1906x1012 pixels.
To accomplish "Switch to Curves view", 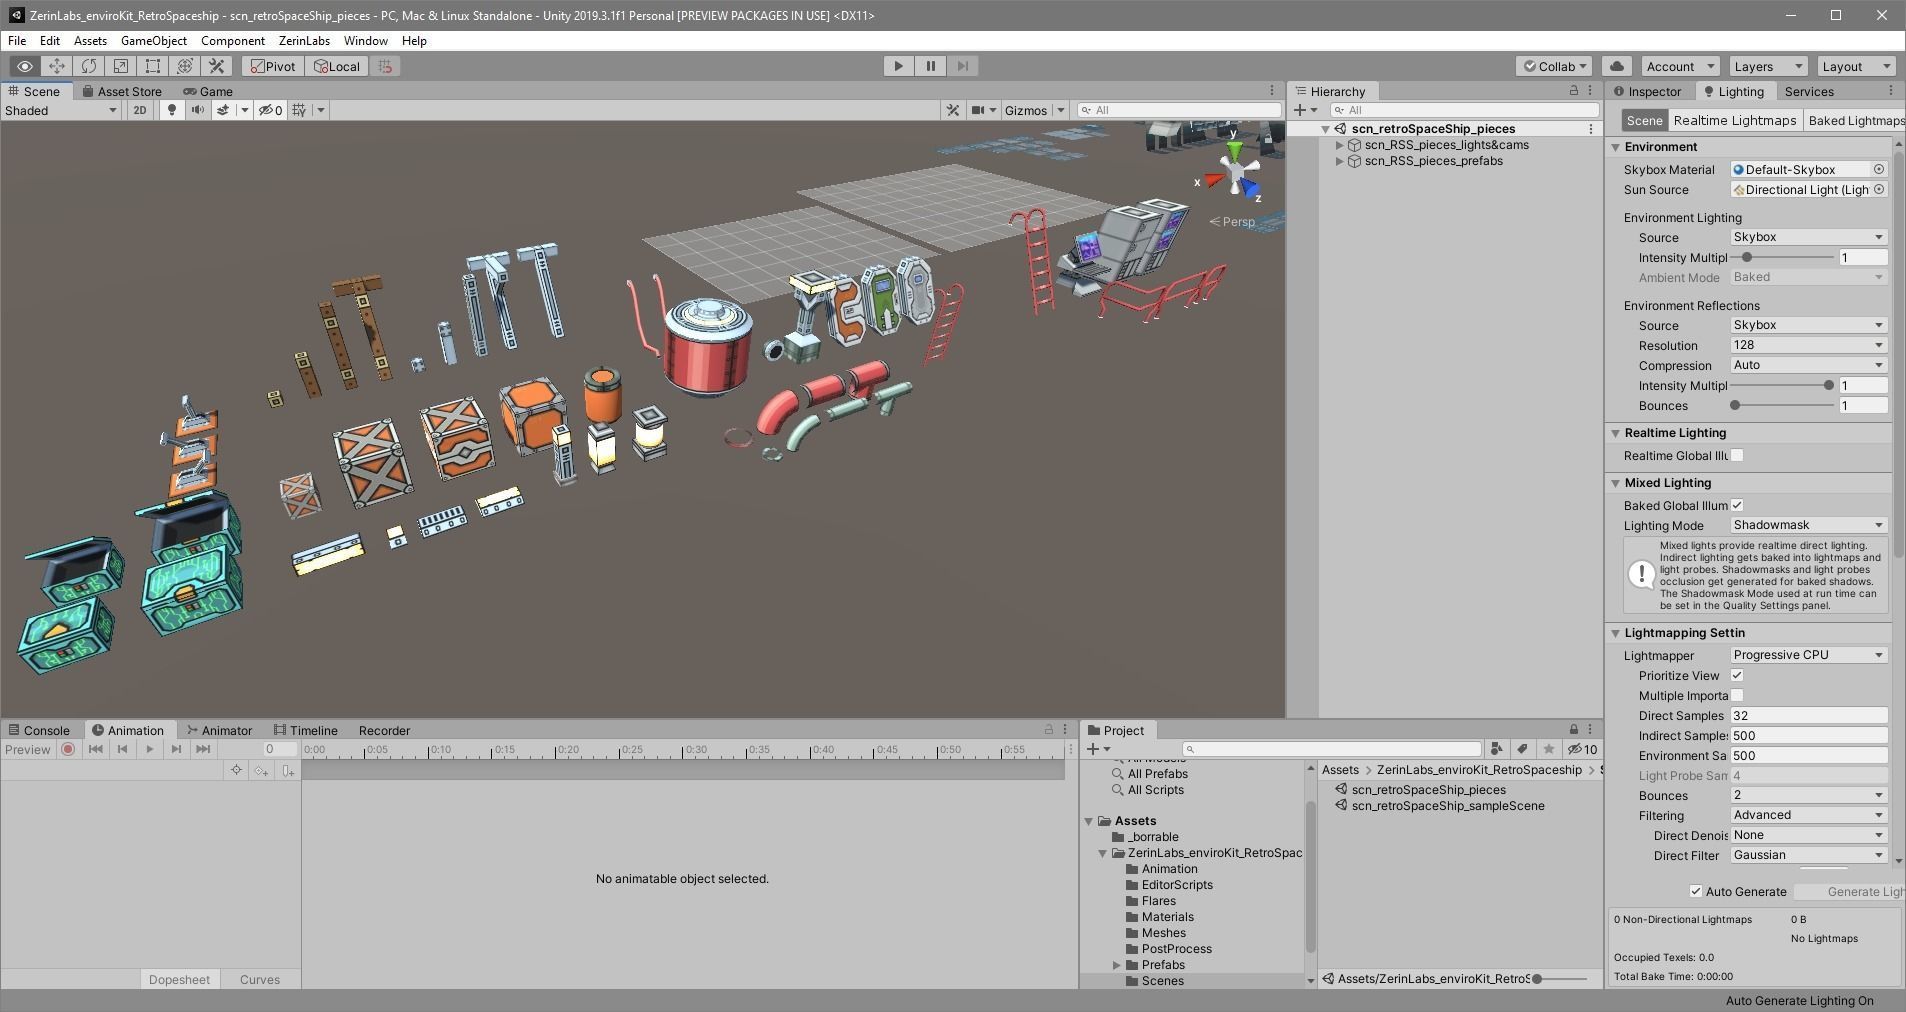I will click(x=260, y=979).
